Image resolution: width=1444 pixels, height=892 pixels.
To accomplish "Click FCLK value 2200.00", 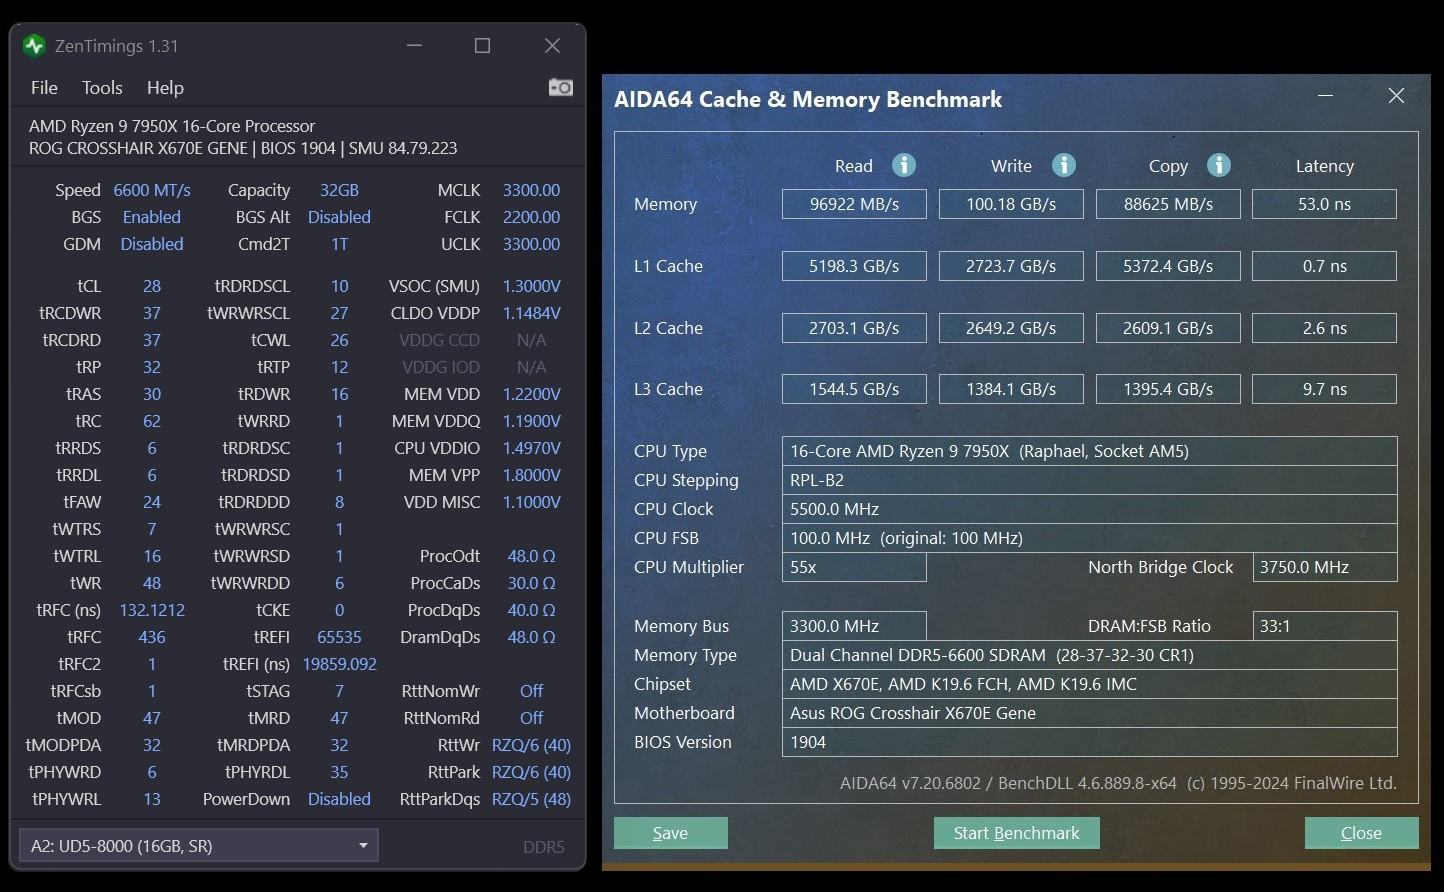I will click(x=531, y=217).
